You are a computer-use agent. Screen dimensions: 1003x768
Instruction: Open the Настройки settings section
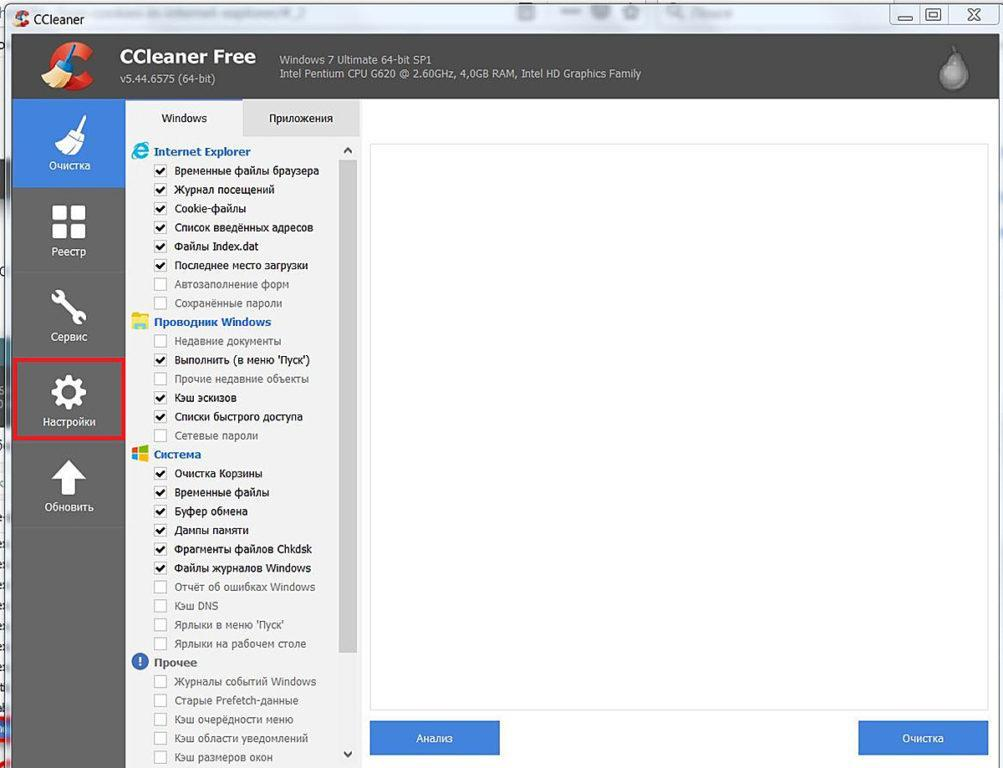(68, 400)
